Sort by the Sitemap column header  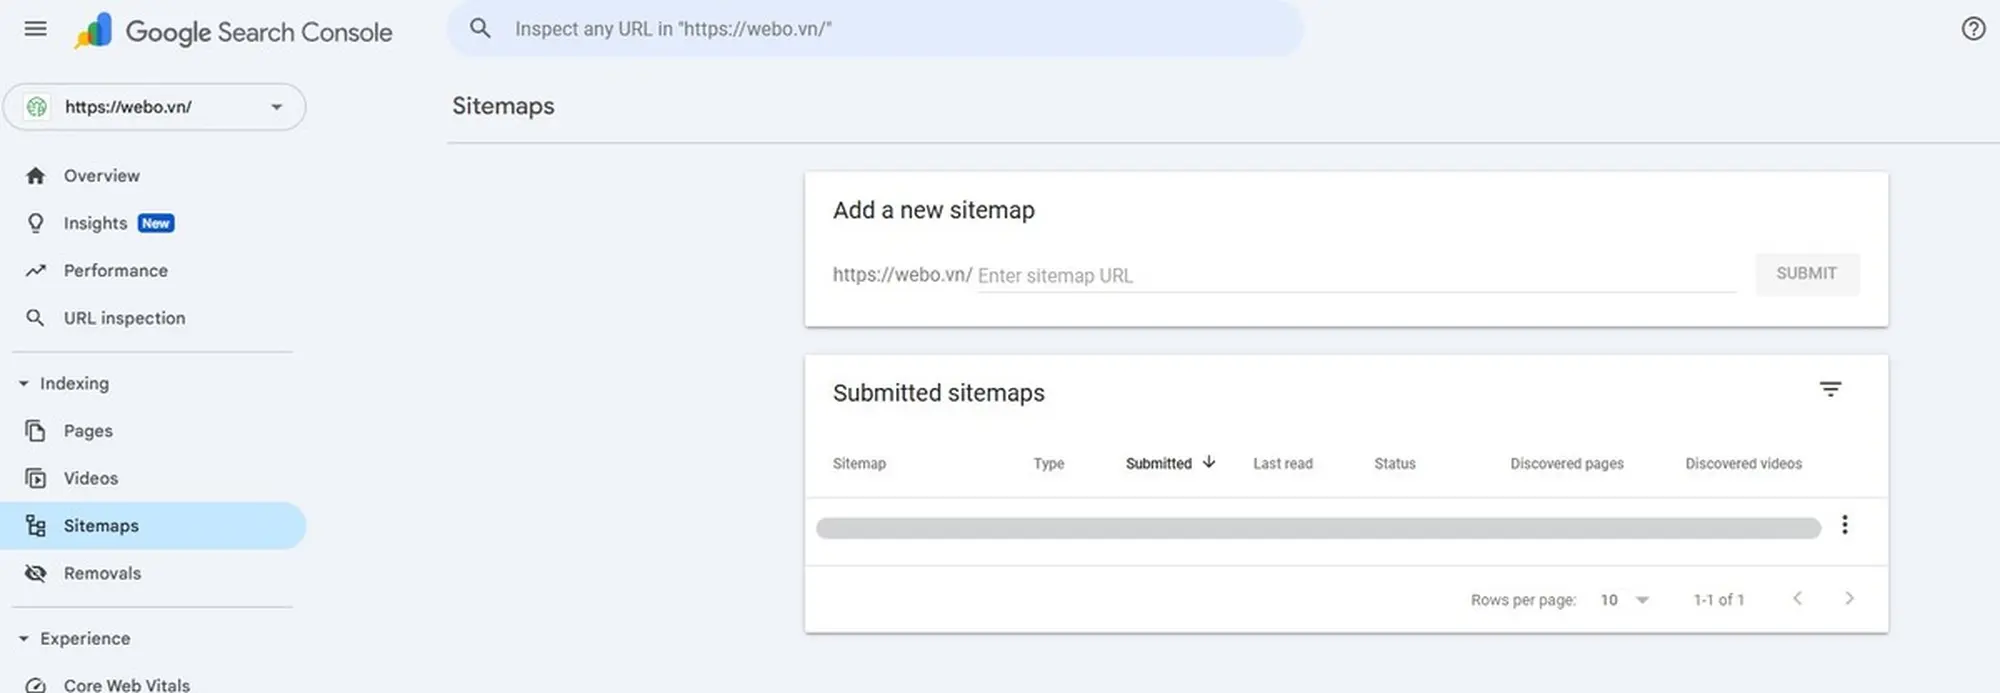[859, 464]
